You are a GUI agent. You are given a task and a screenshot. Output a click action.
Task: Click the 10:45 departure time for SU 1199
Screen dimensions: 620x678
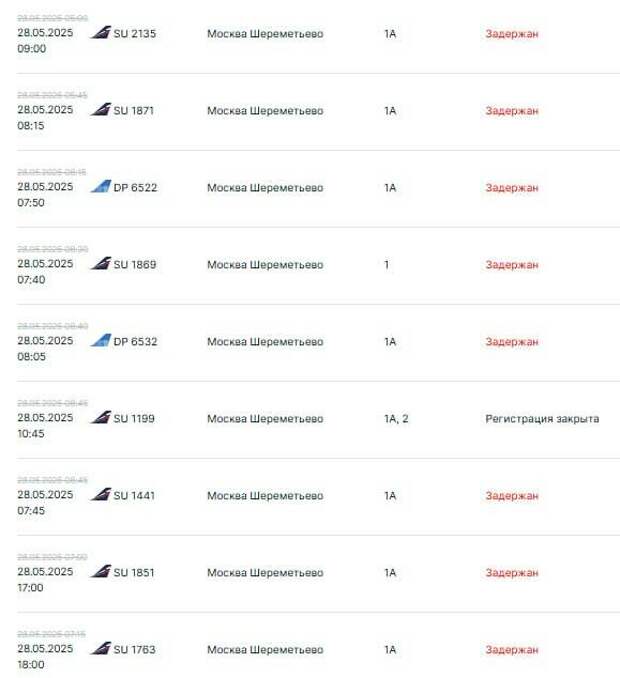31,433
